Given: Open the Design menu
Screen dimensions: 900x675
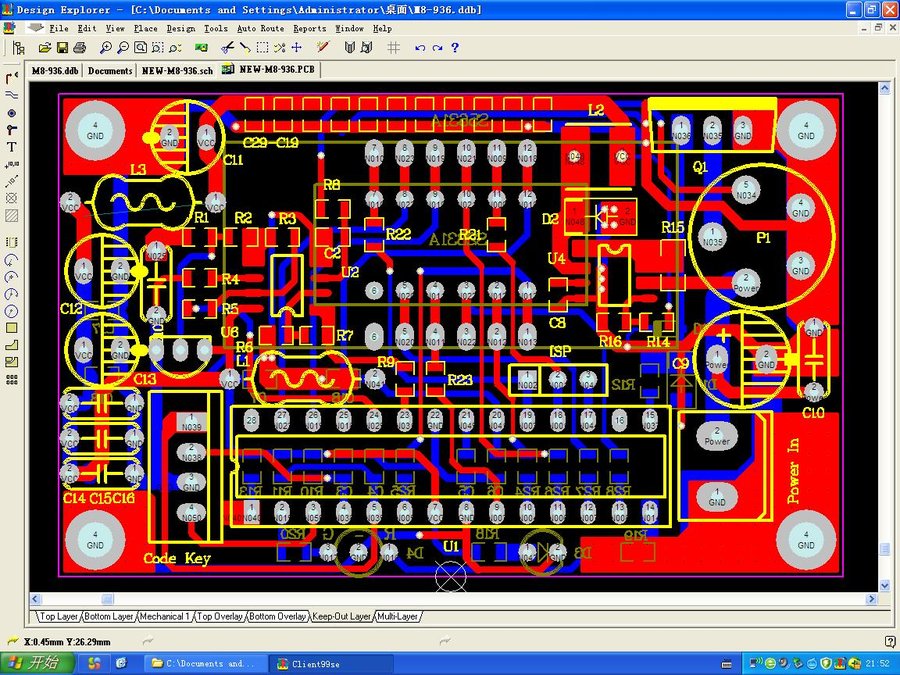Looking at the screenshot, I should pos(180,28).
